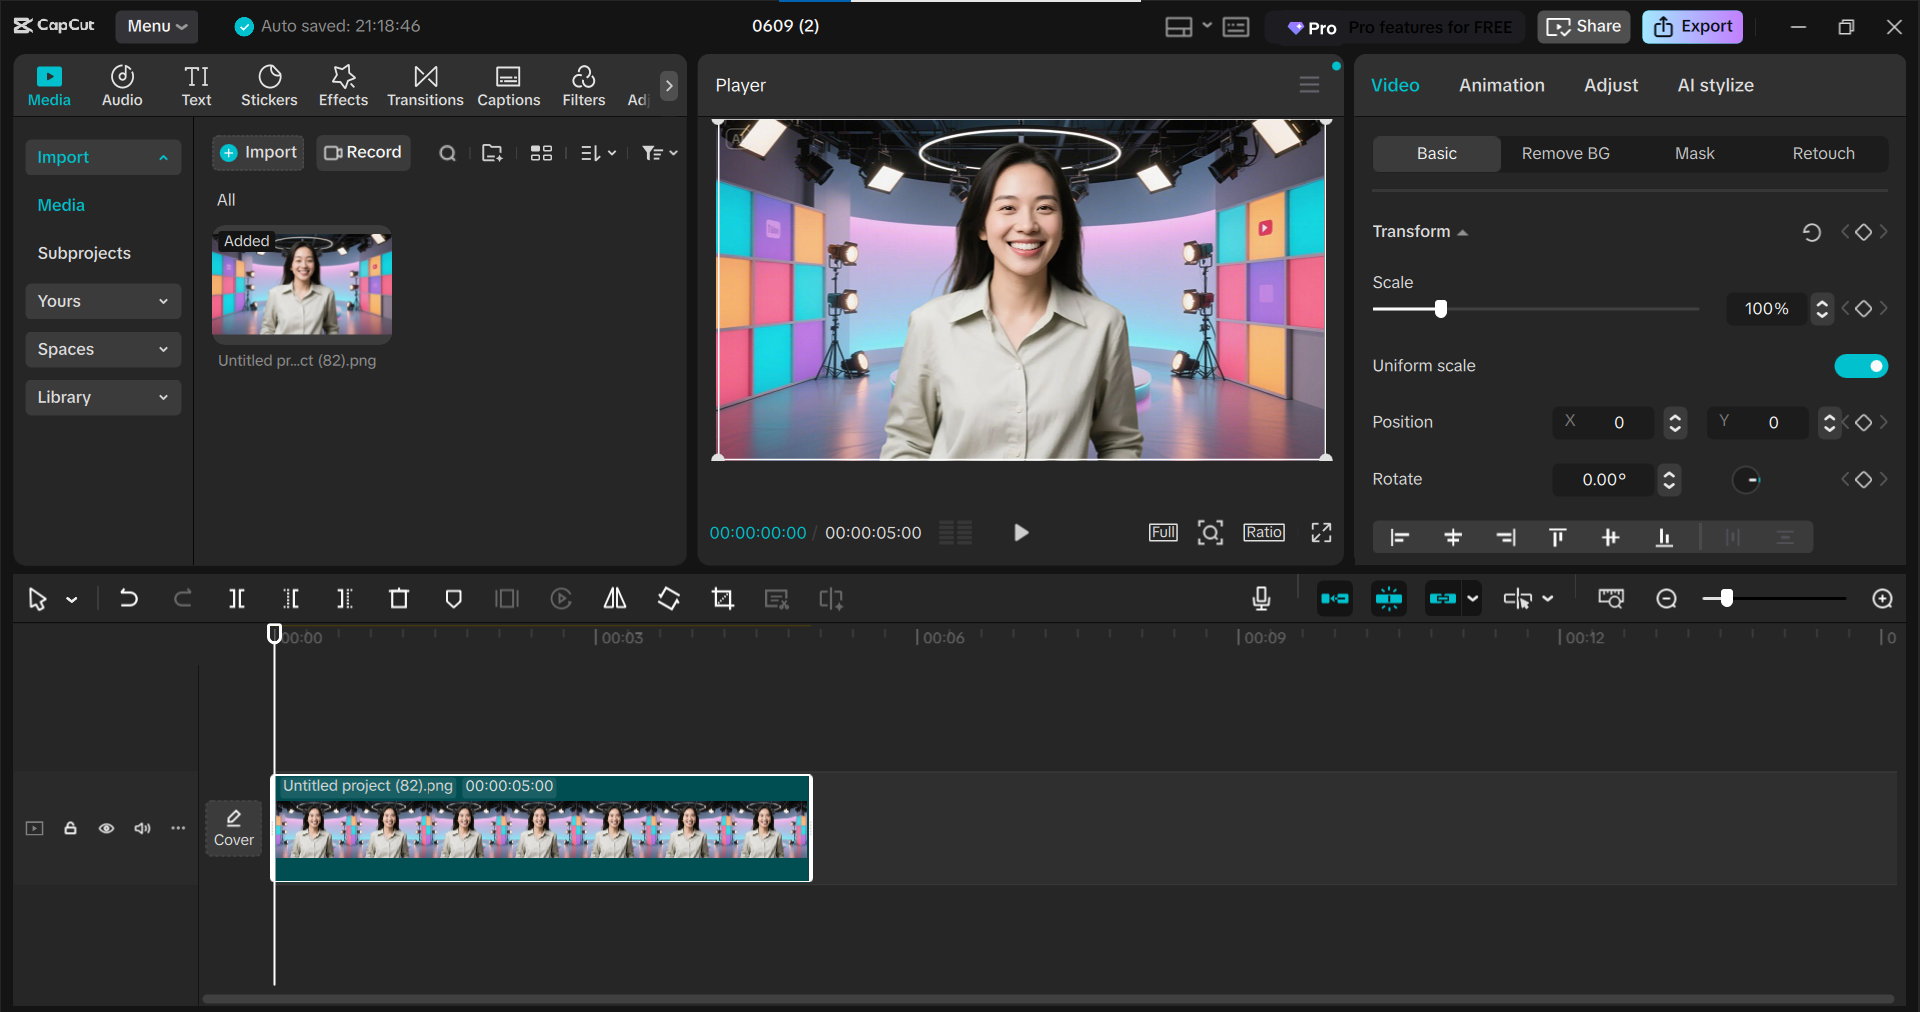Open the Stickers panel

click(x=269, y=86)
